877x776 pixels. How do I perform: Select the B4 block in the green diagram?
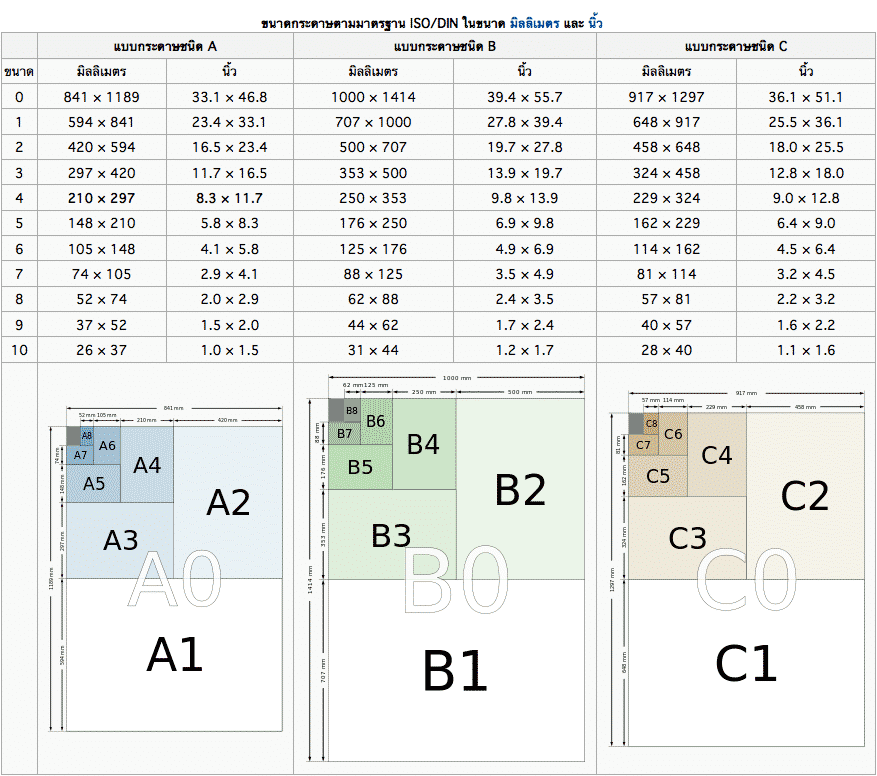pos(424,444)
